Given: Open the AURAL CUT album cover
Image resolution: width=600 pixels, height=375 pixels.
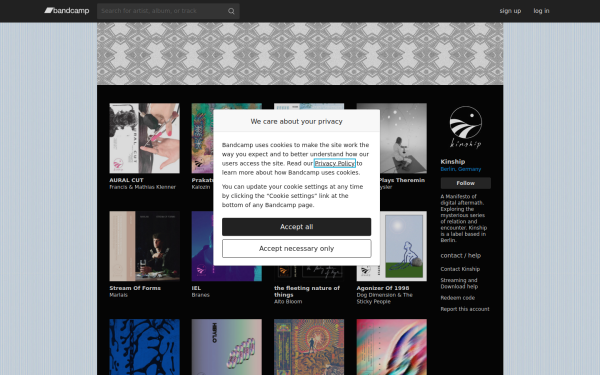Looking at the screenshot, I should pos(144,138).
